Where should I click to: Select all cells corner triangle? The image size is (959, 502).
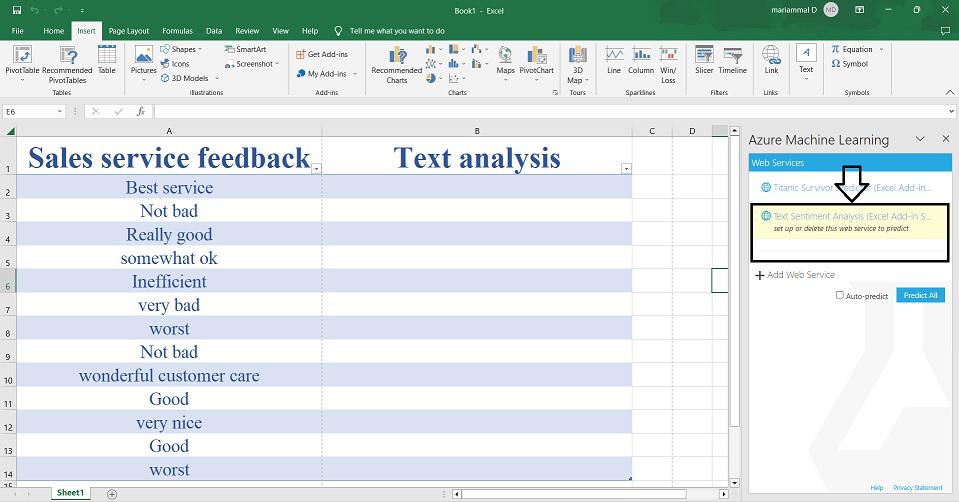[x=9, y=131]
